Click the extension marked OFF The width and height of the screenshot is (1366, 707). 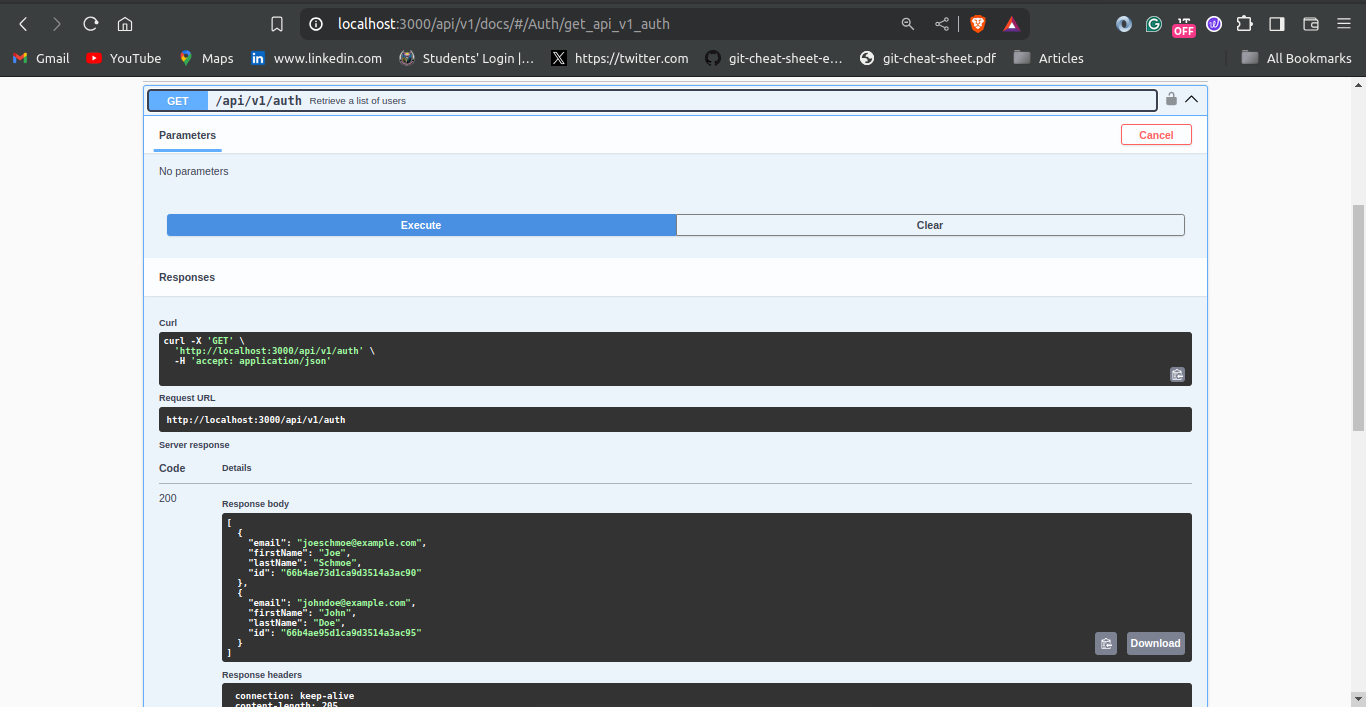1184,26
